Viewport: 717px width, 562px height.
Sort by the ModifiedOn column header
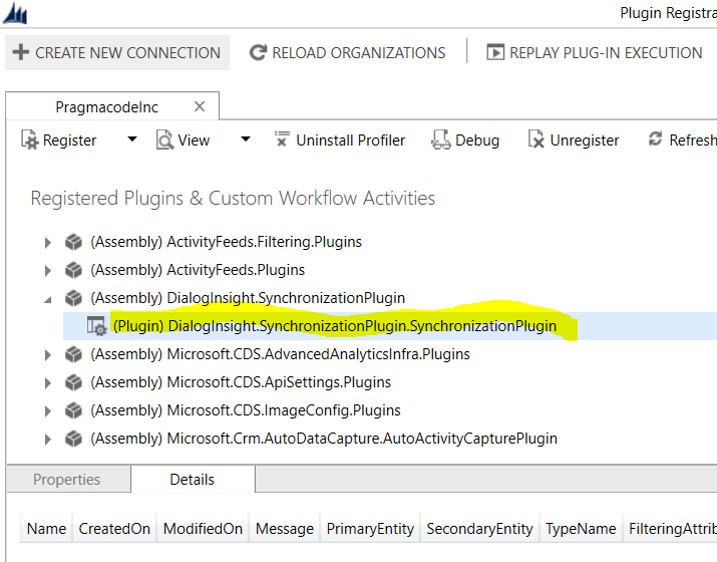[x=203, y=529]
